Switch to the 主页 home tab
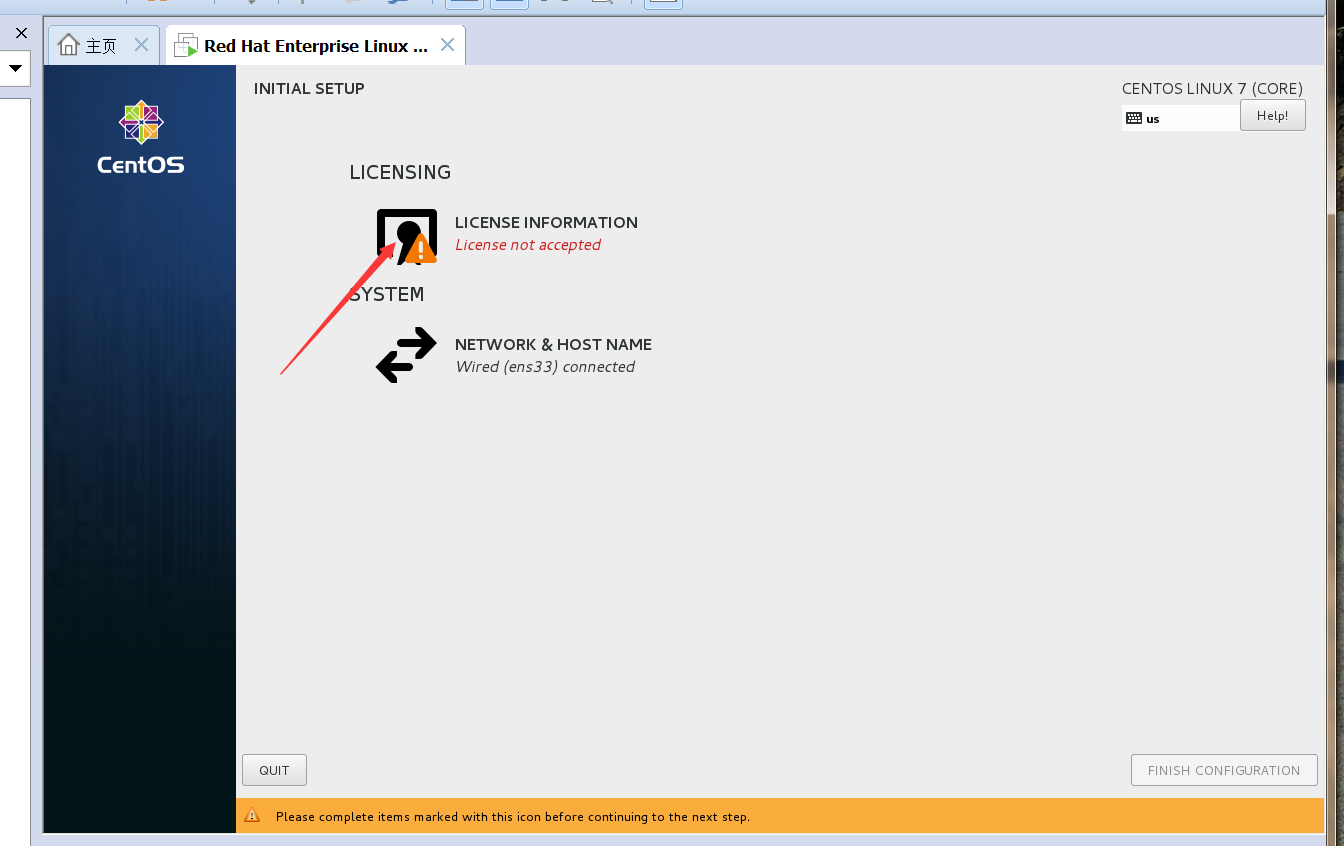Viewport: 1344px width, 846px height. click(x=104, y=45)
